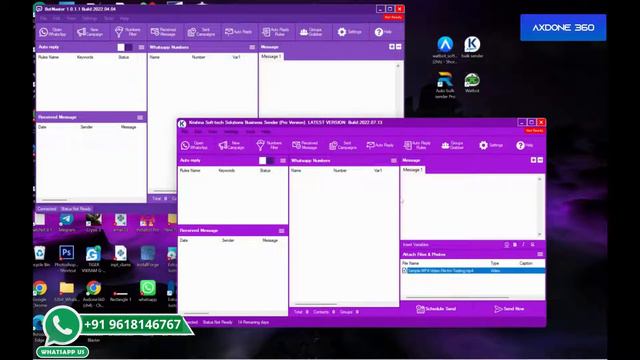Click Keywords column header in Business Sender

(x=227, y=171)
